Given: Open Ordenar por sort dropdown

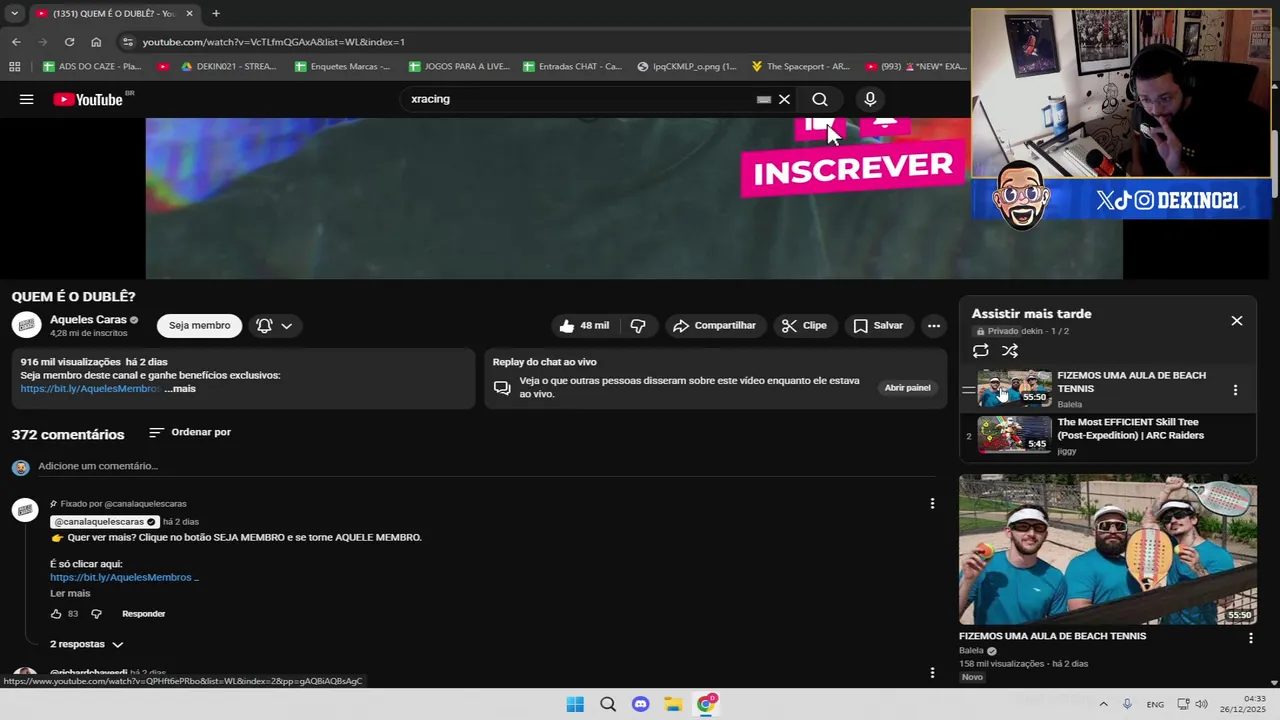Looking at the screenshot, I should pos(190,432).
